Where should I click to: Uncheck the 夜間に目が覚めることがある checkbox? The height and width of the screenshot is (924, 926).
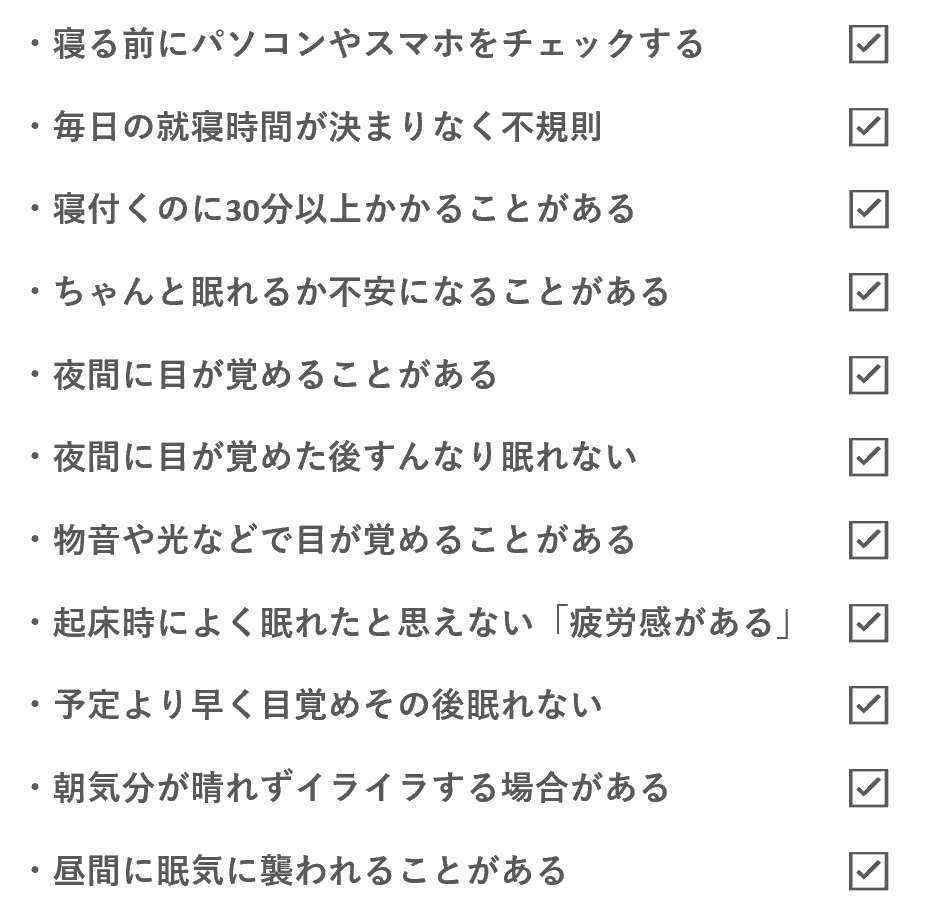[x=868, y=375]
